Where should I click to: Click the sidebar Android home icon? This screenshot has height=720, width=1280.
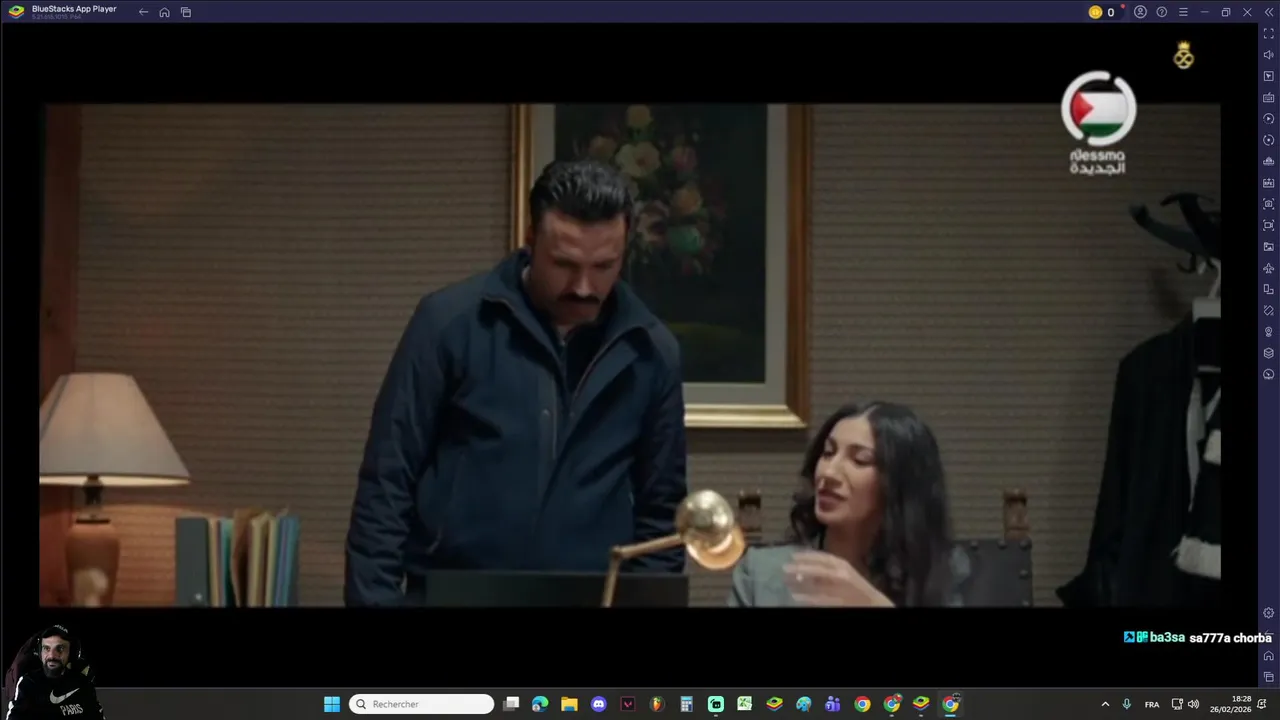(1269, 656)
